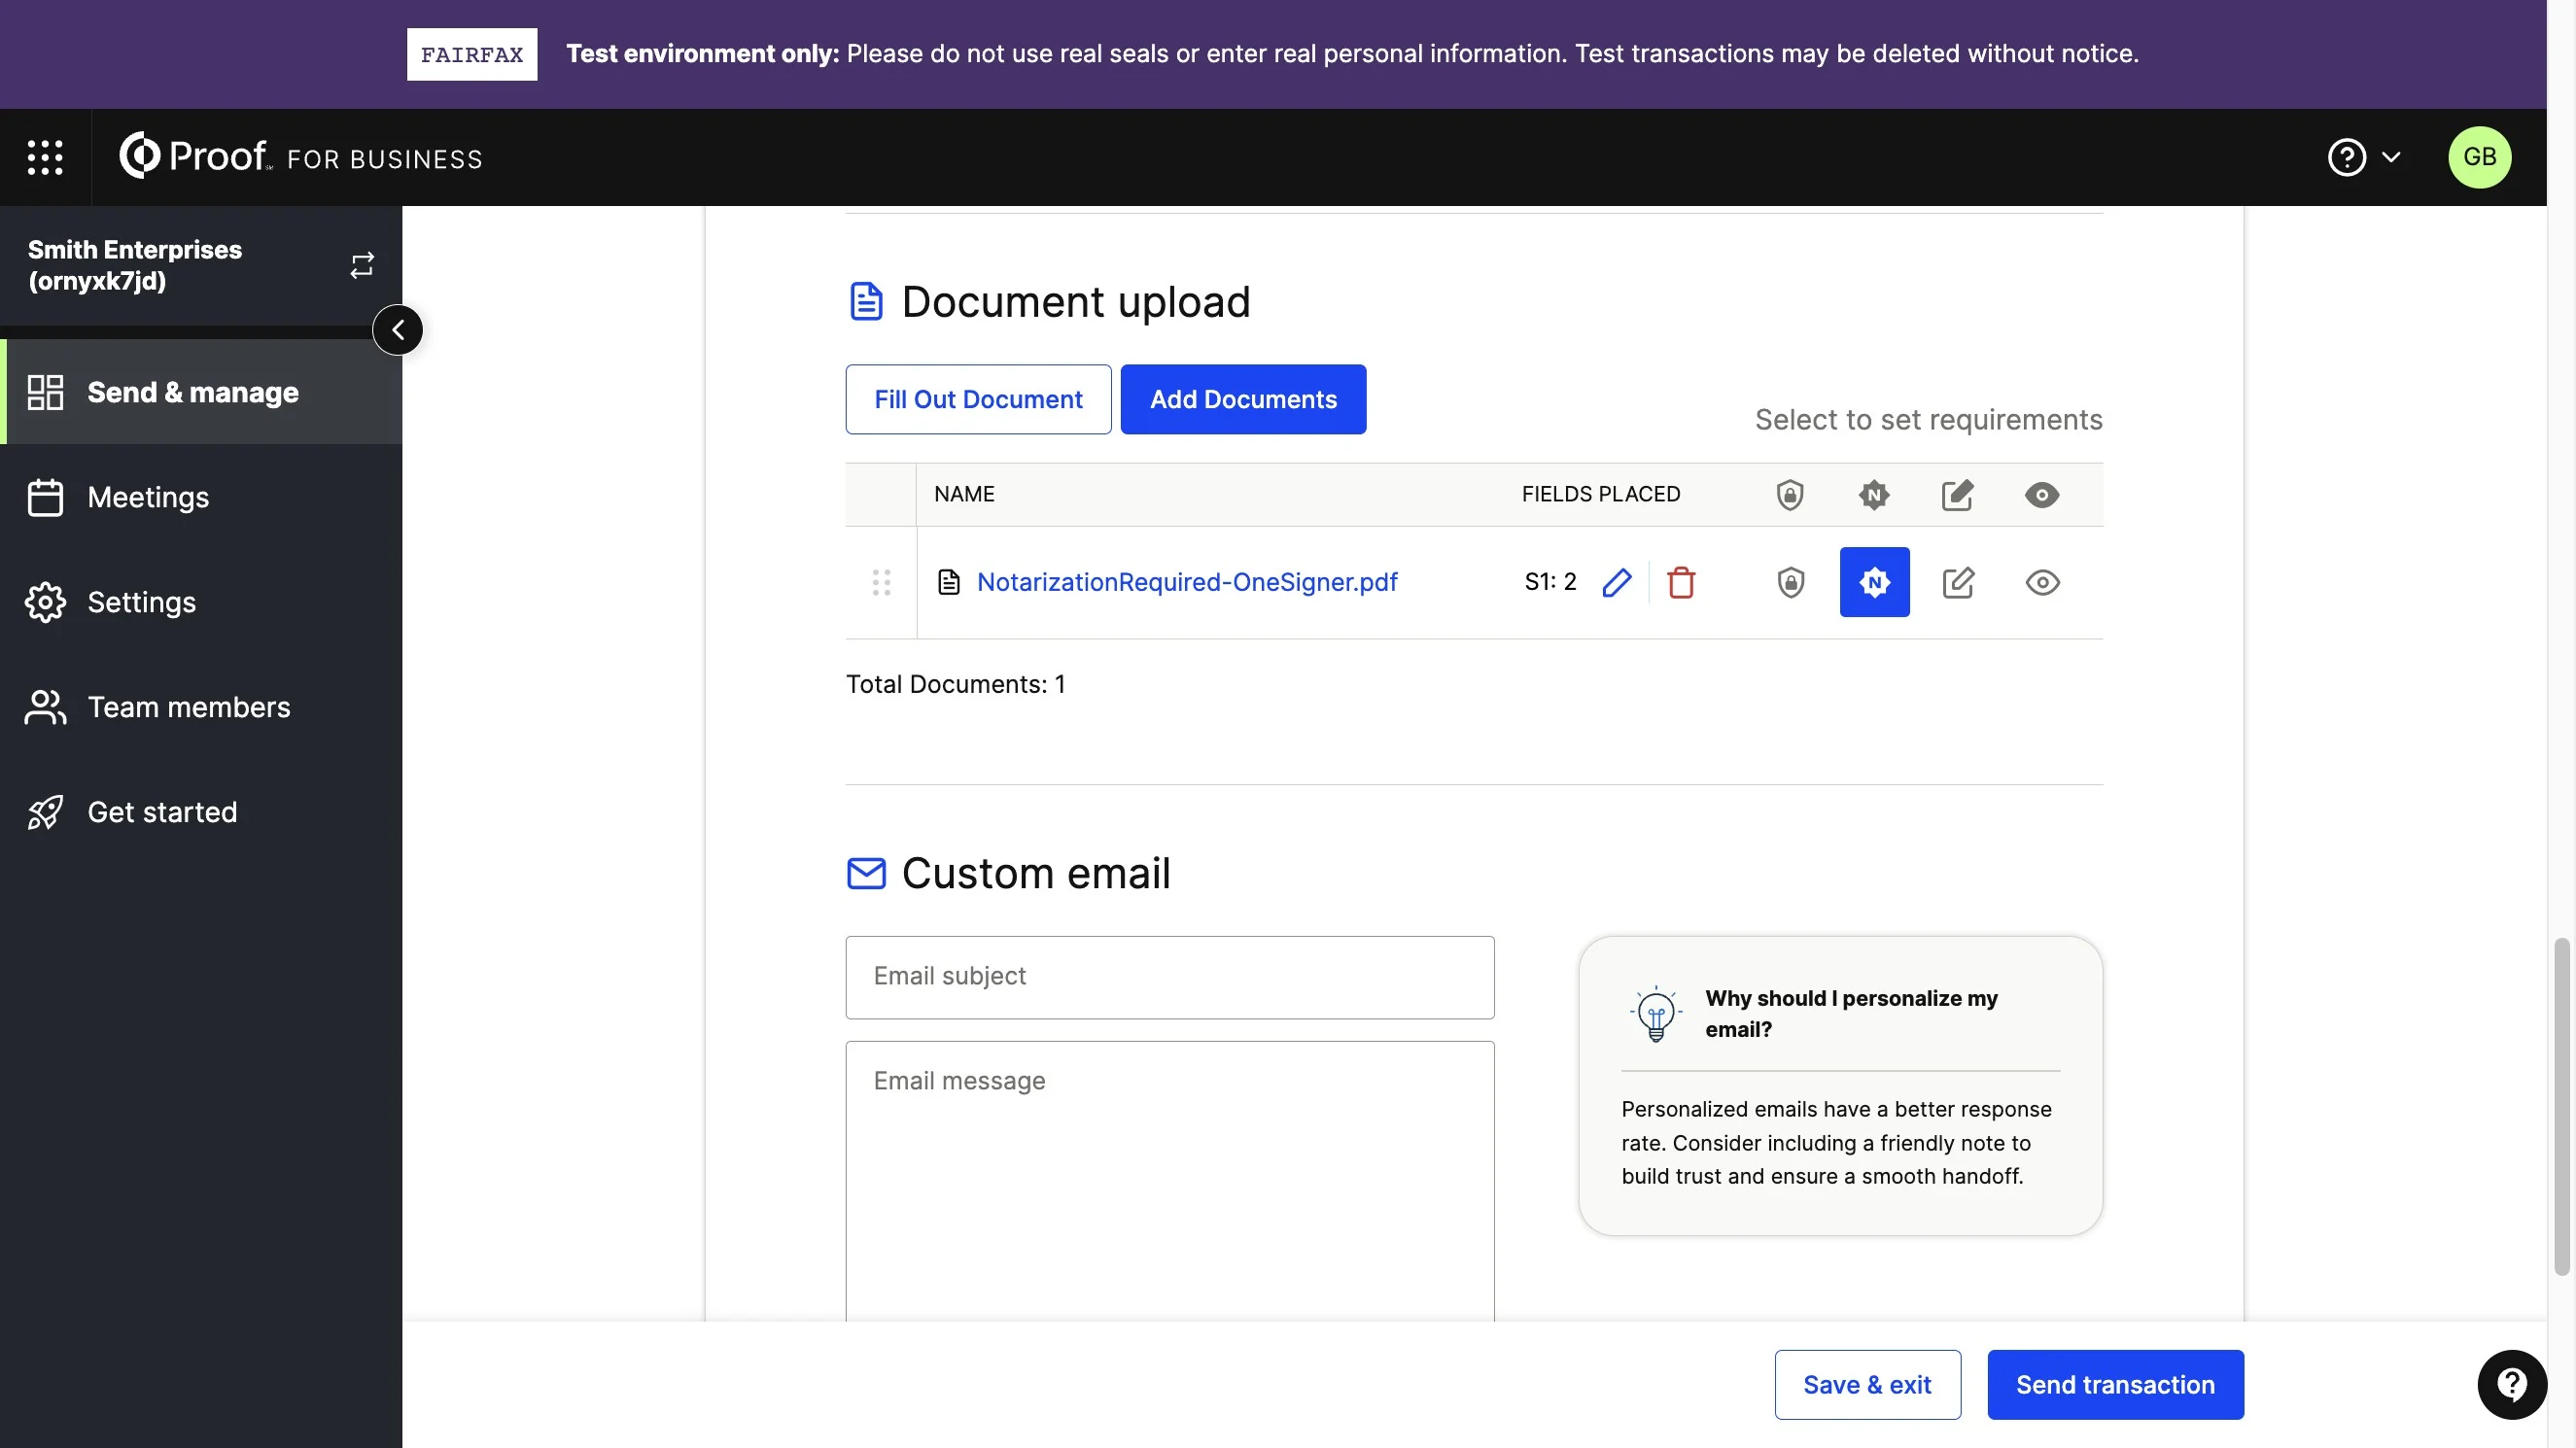Click the Proof for Business logo
2576x1448 pixels.
(x=301, y=156)
